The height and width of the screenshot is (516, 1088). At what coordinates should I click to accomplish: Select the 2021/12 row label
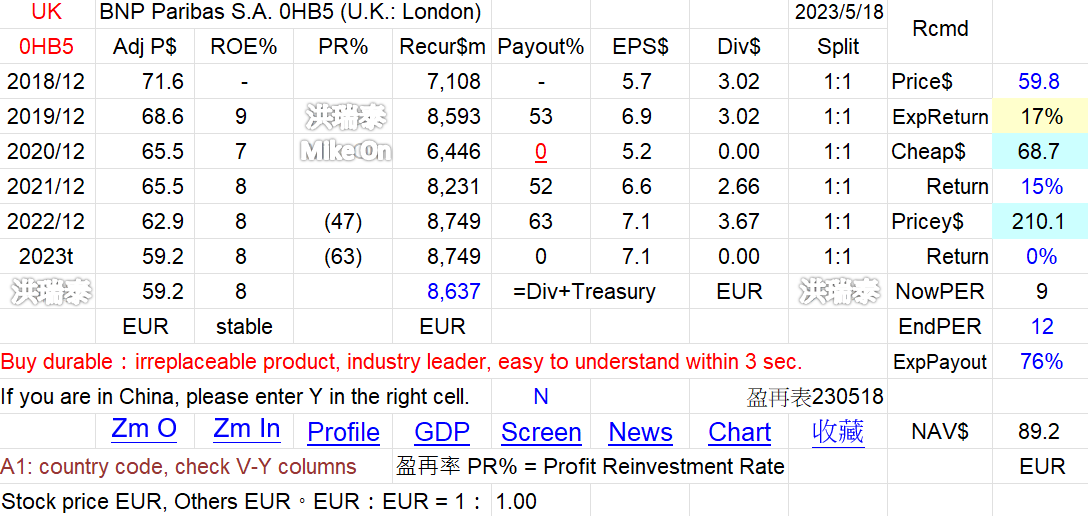tap(46, 187)
